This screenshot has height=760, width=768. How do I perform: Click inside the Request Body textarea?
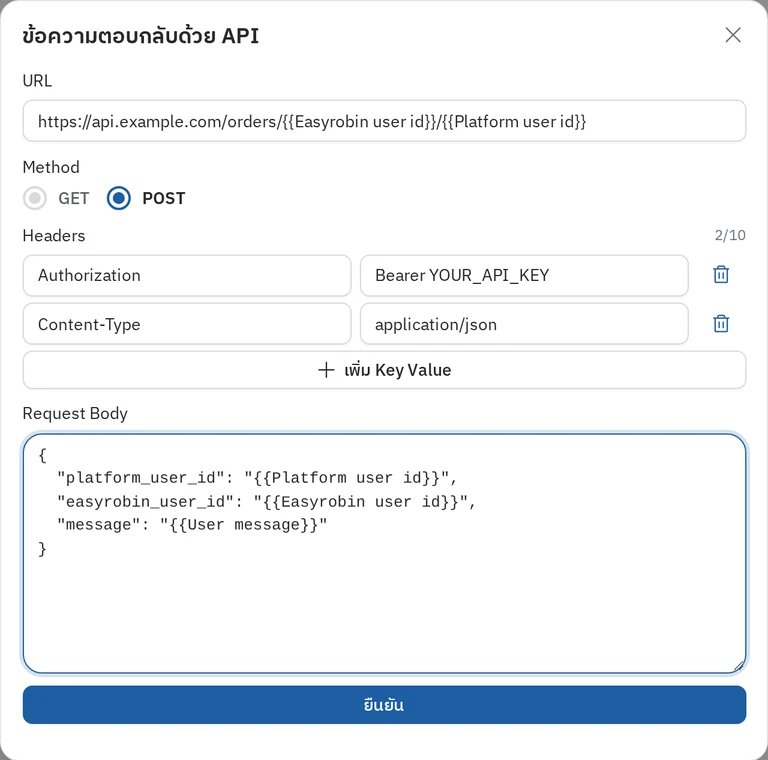(x=384, y=553)
